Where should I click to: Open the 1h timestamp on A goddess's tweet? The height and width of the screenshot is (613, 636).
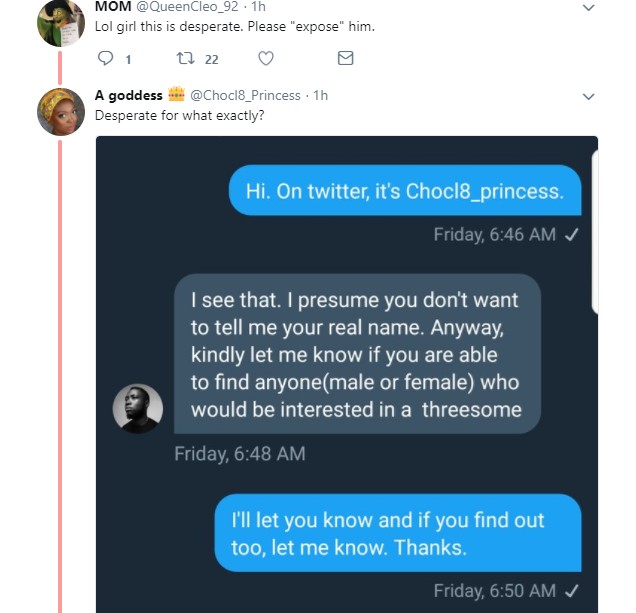pyautogui.click(x=320, y=95)
